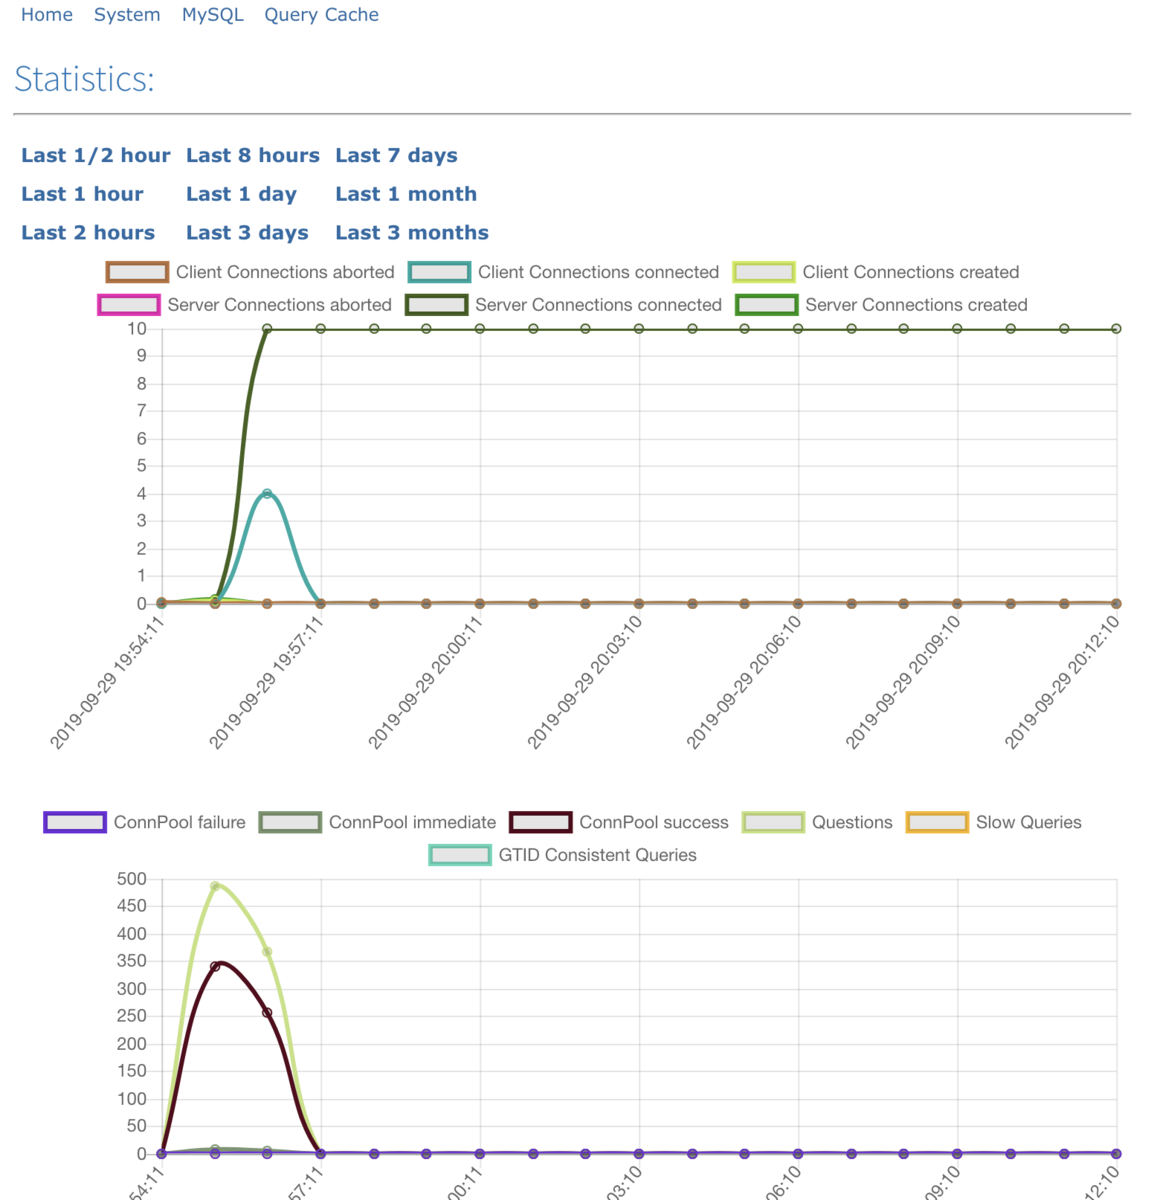Toggle Client Connections created legend swatch

click(764, 272)
